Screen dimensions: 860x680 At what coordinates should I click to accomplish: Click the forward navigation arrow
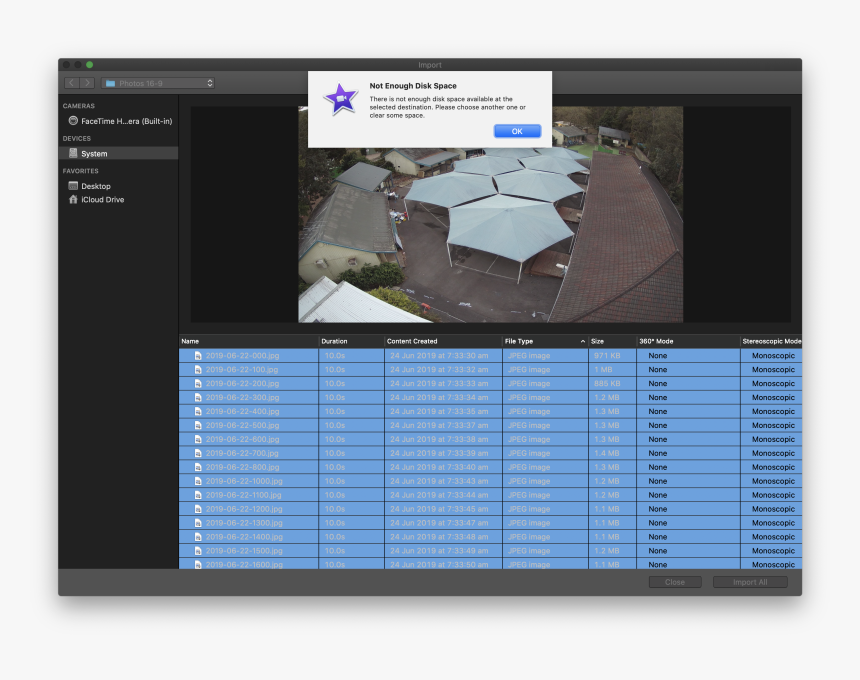tap(88, 83)
